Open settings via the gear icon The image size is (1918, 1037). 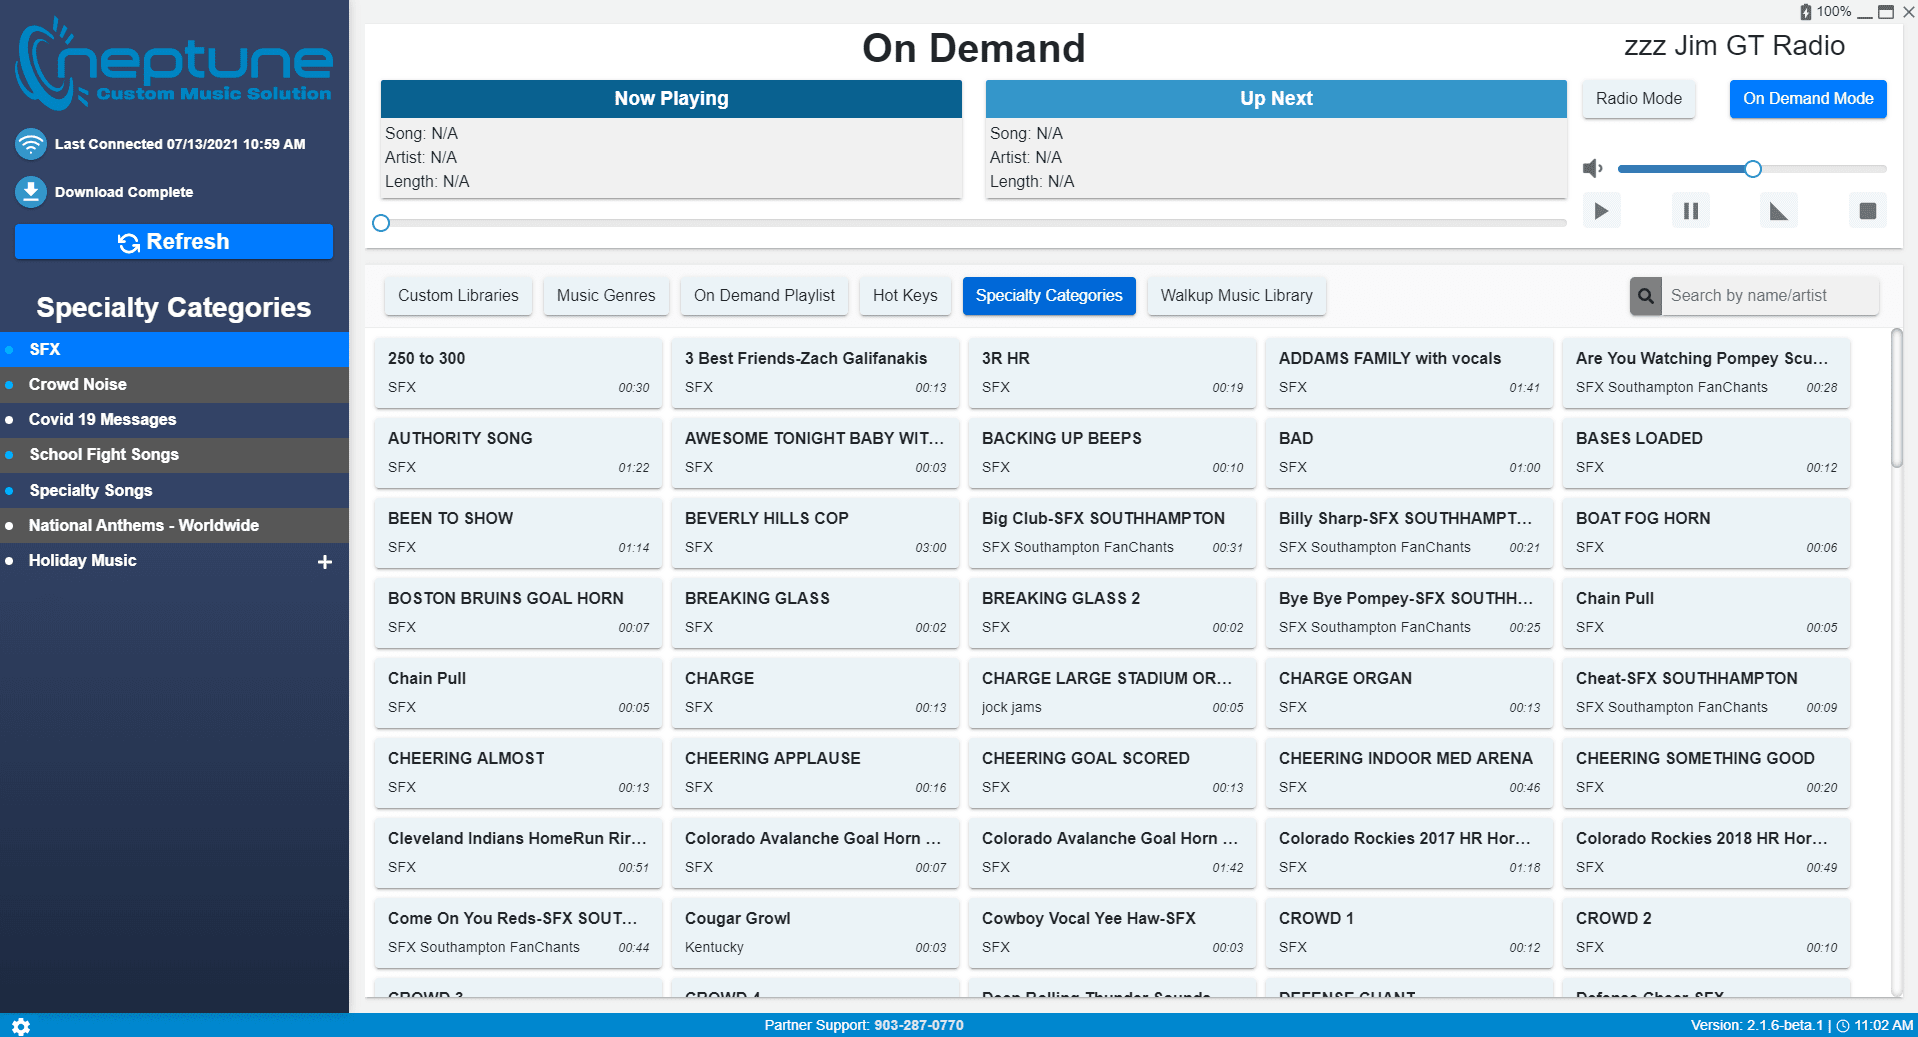coord(21,1026)
